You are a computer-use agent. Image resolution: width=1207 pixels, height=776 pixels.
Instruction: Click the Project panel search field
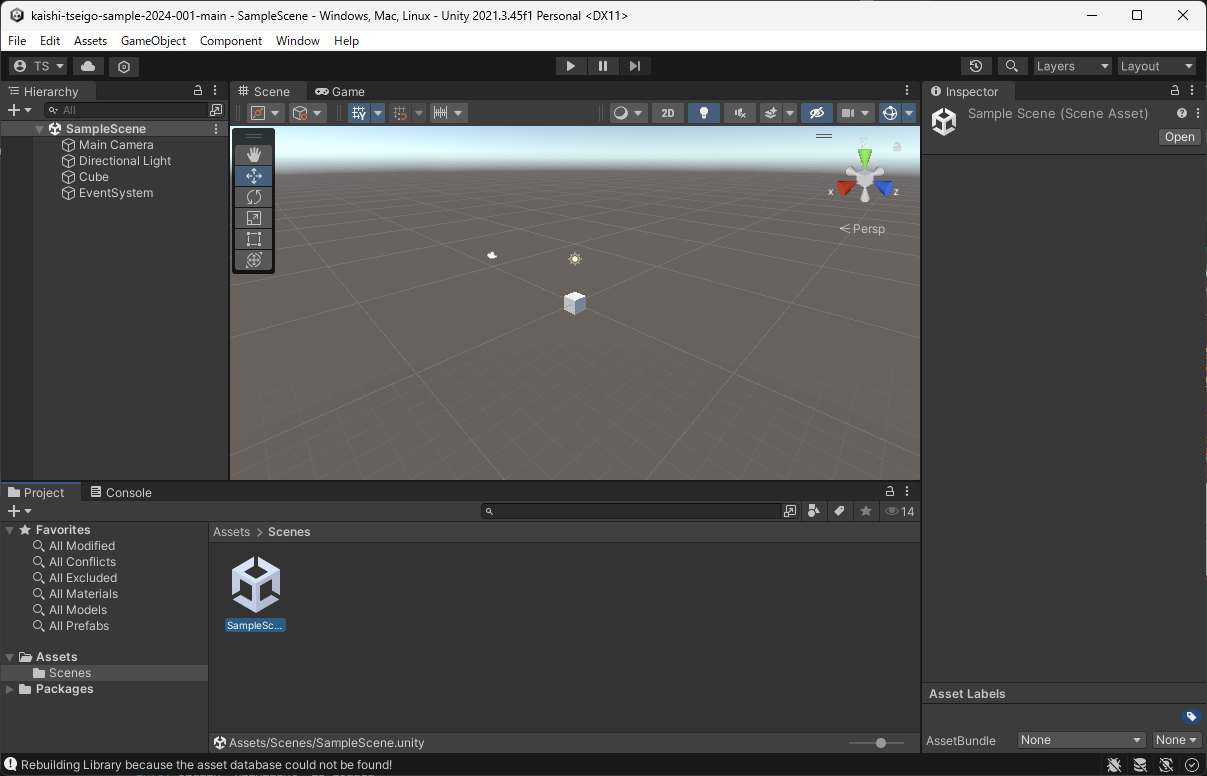tap(631, 511)
